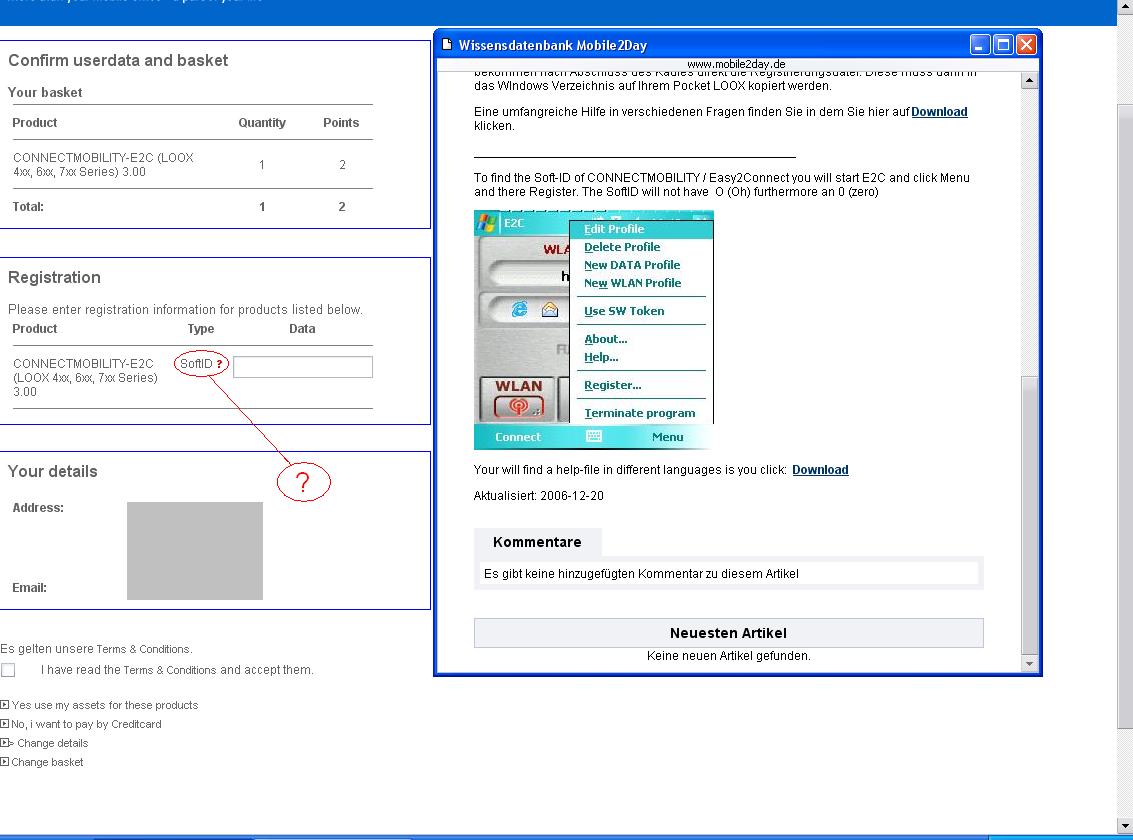Click the CONNECTMOBILITY-E2C product in Registration table
This screenshot has width=1133, height=840.
coord(85,378)
